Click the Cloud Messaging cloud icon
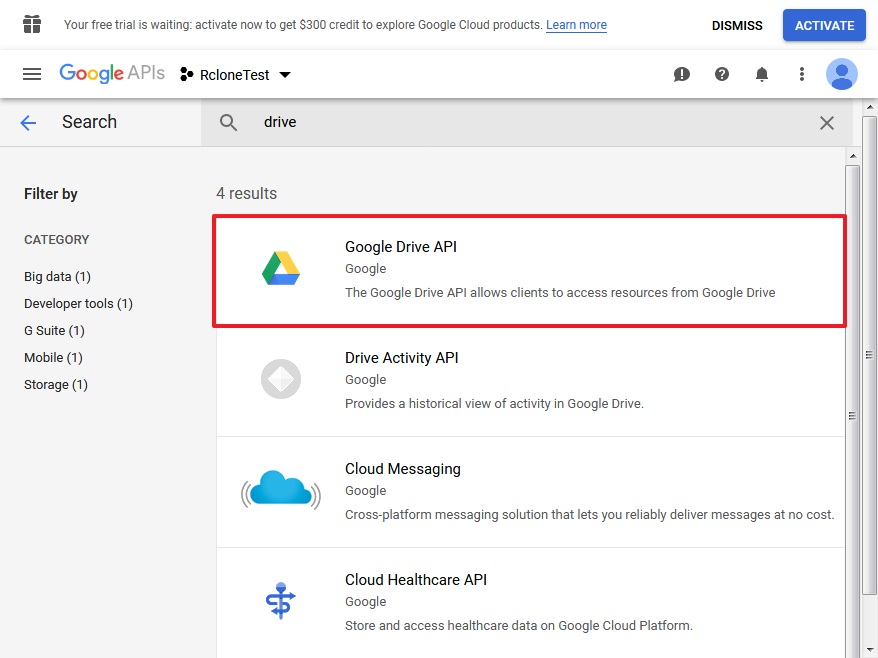Viewport: 878px width, 658px height. (x=281, y=489)
